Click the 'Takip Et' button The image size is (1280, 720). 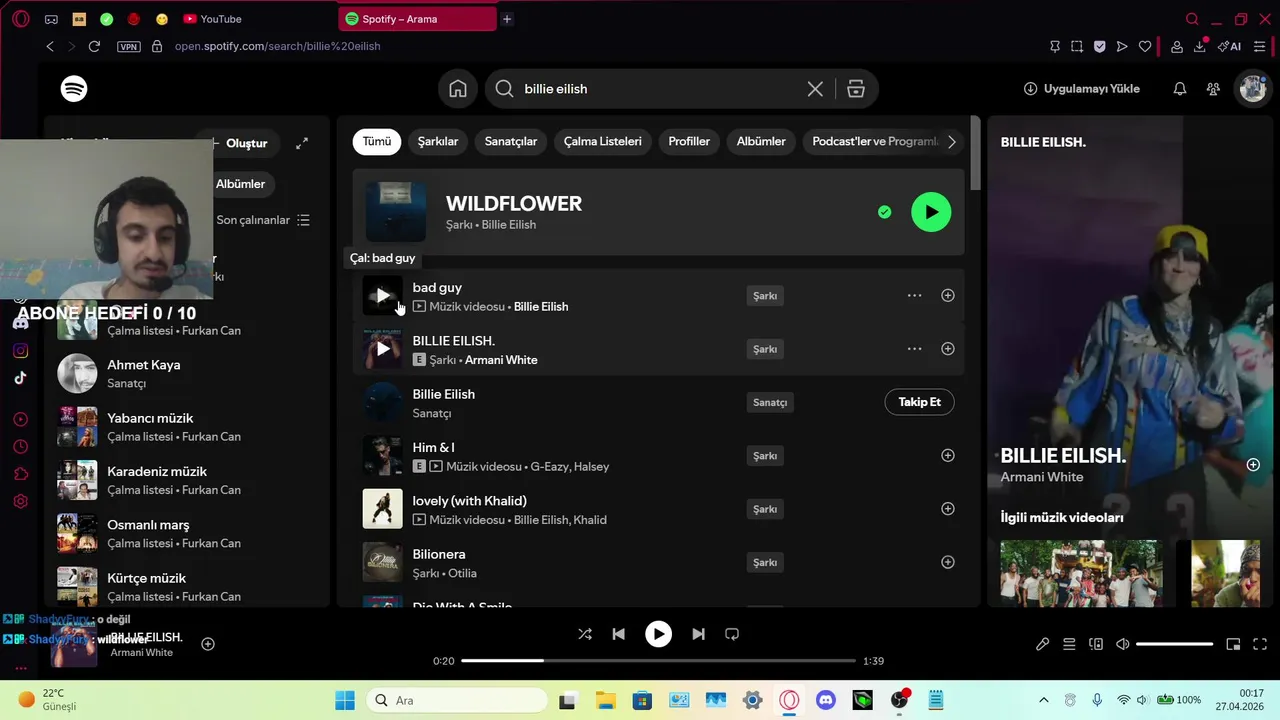920,402
